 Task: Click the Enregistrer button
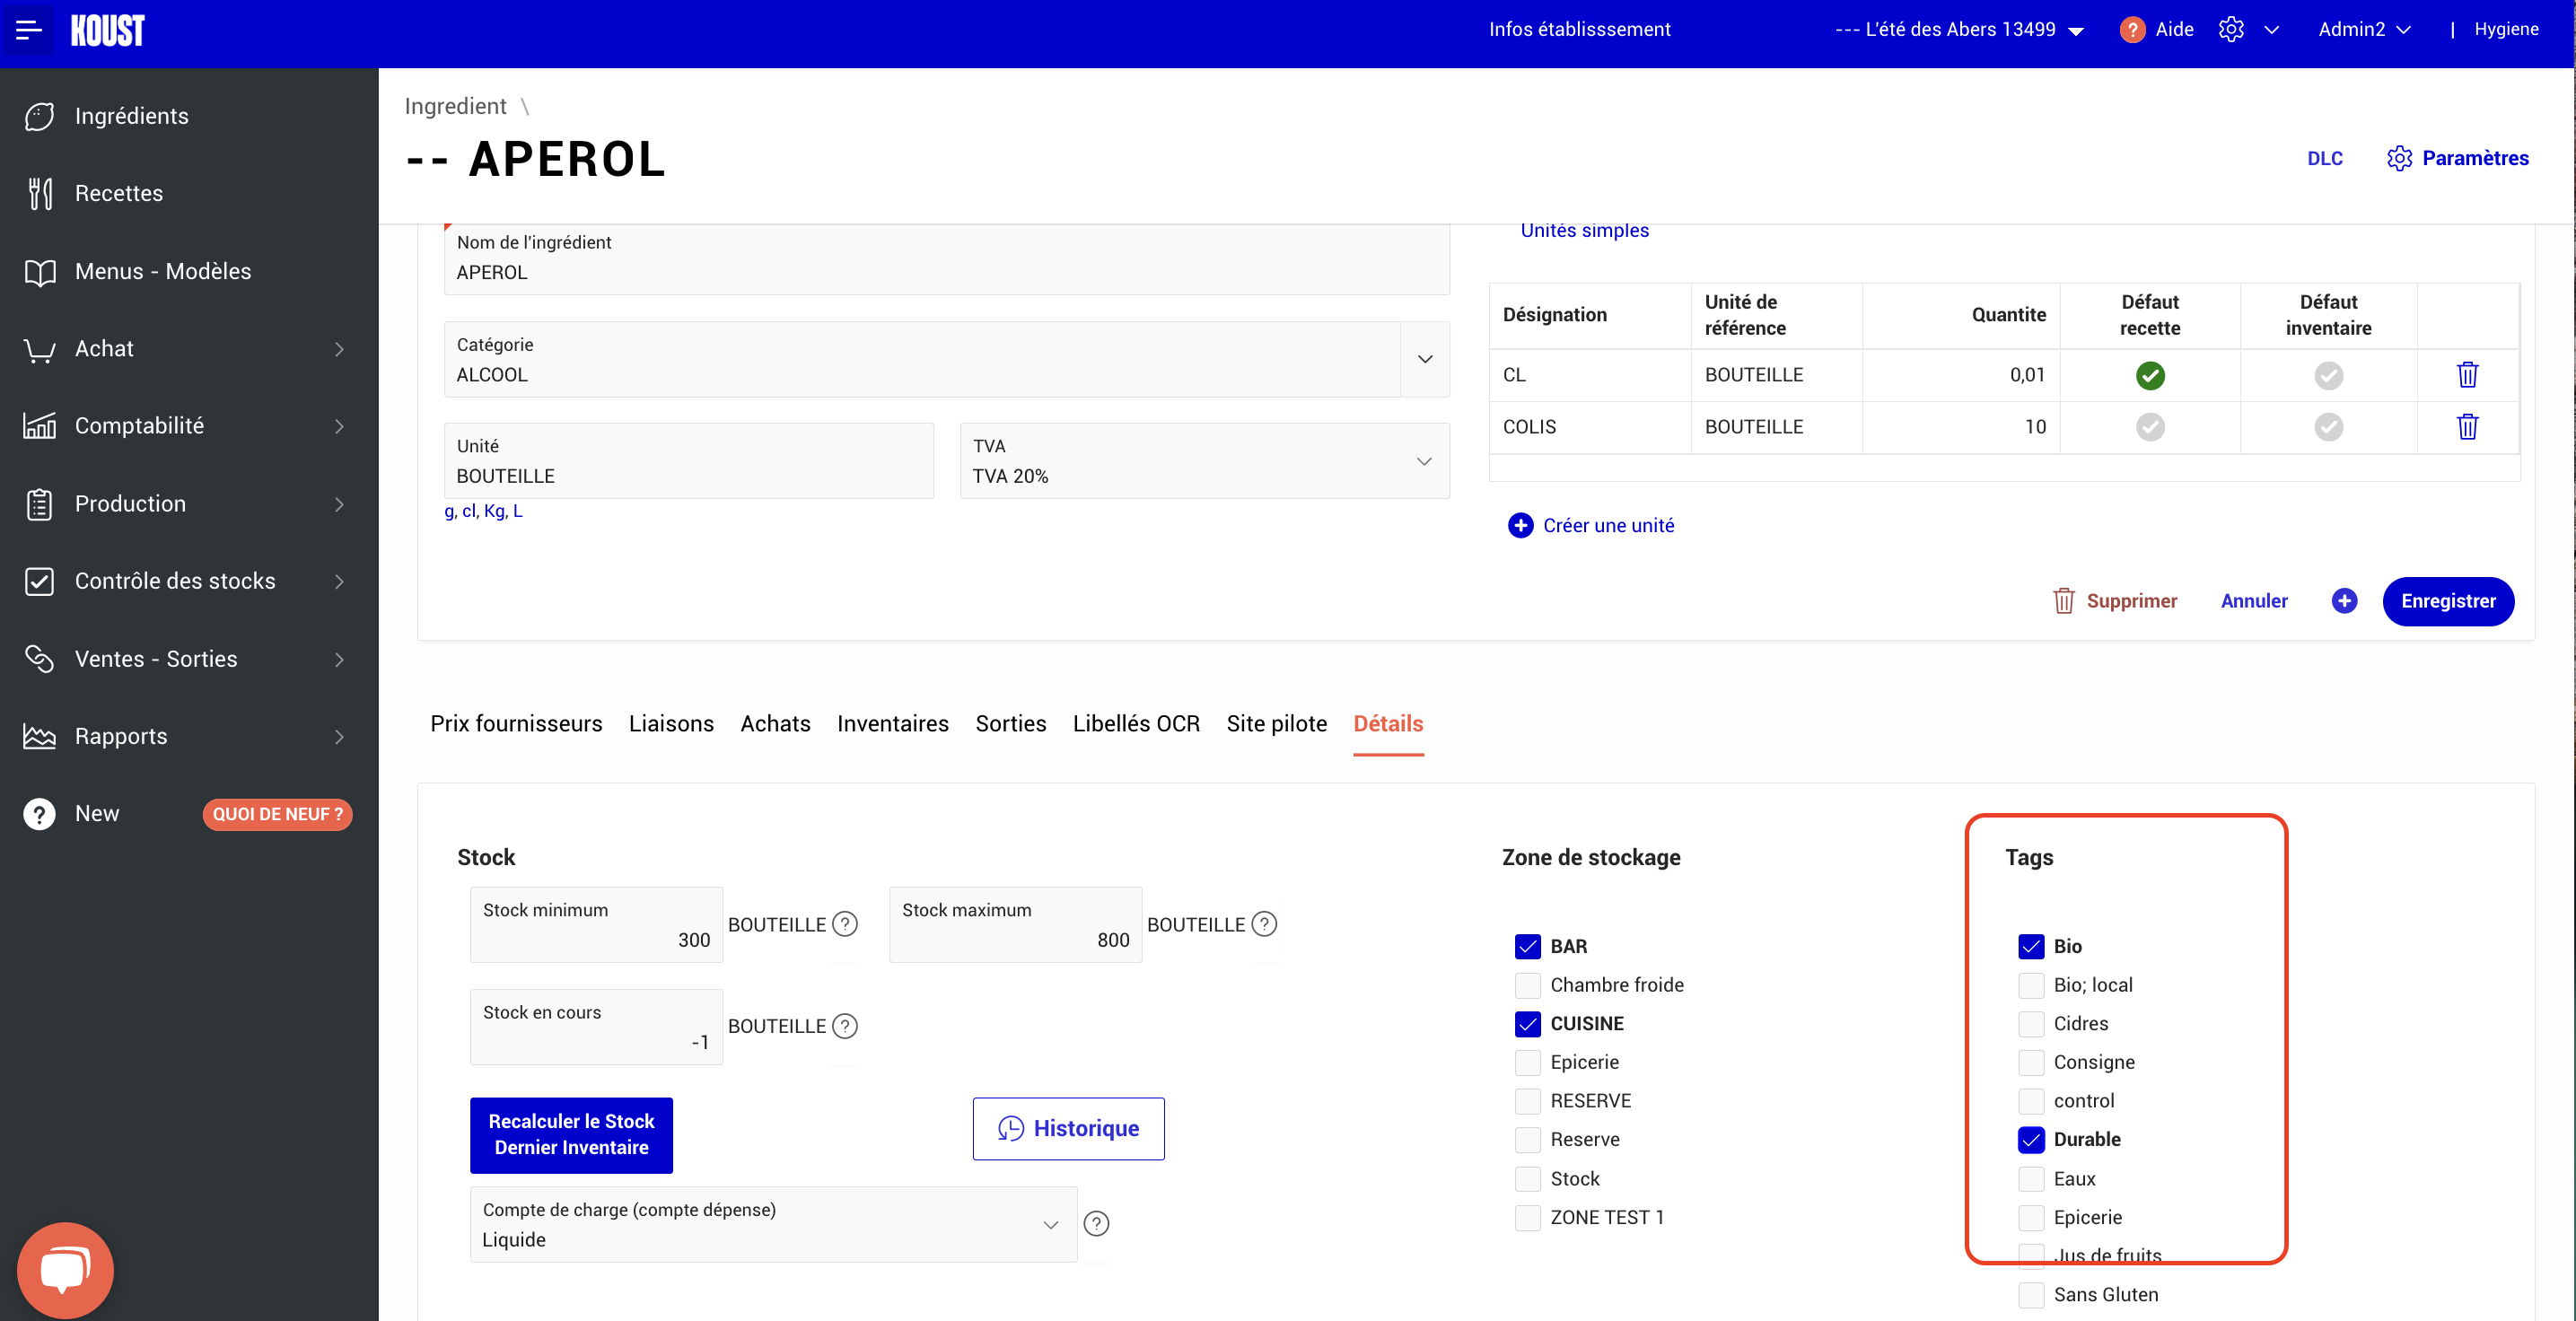[2447, 601]
